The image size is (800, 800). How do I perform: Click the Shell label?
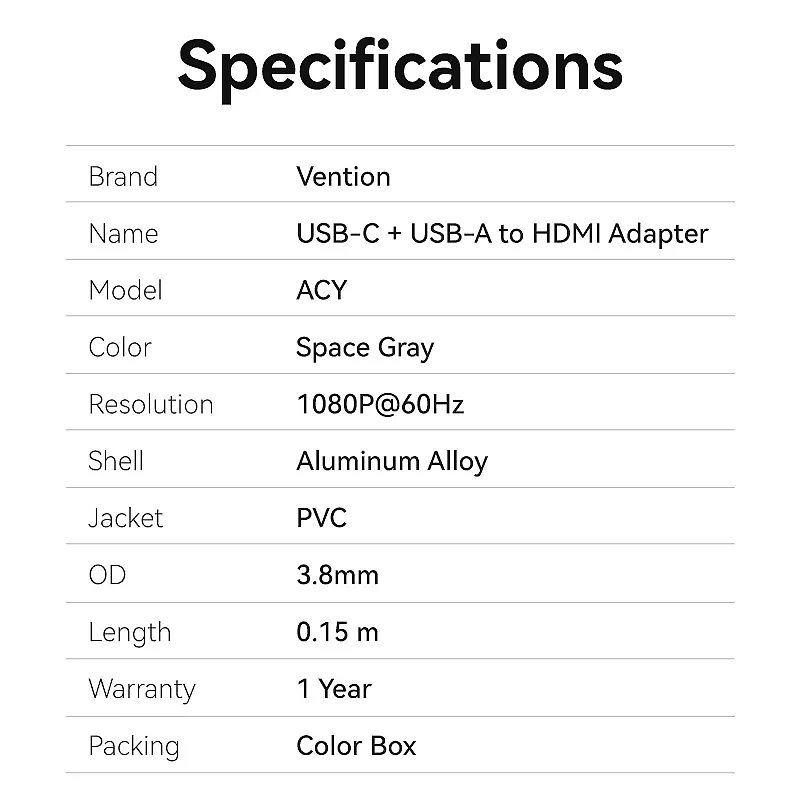point(116,462)
